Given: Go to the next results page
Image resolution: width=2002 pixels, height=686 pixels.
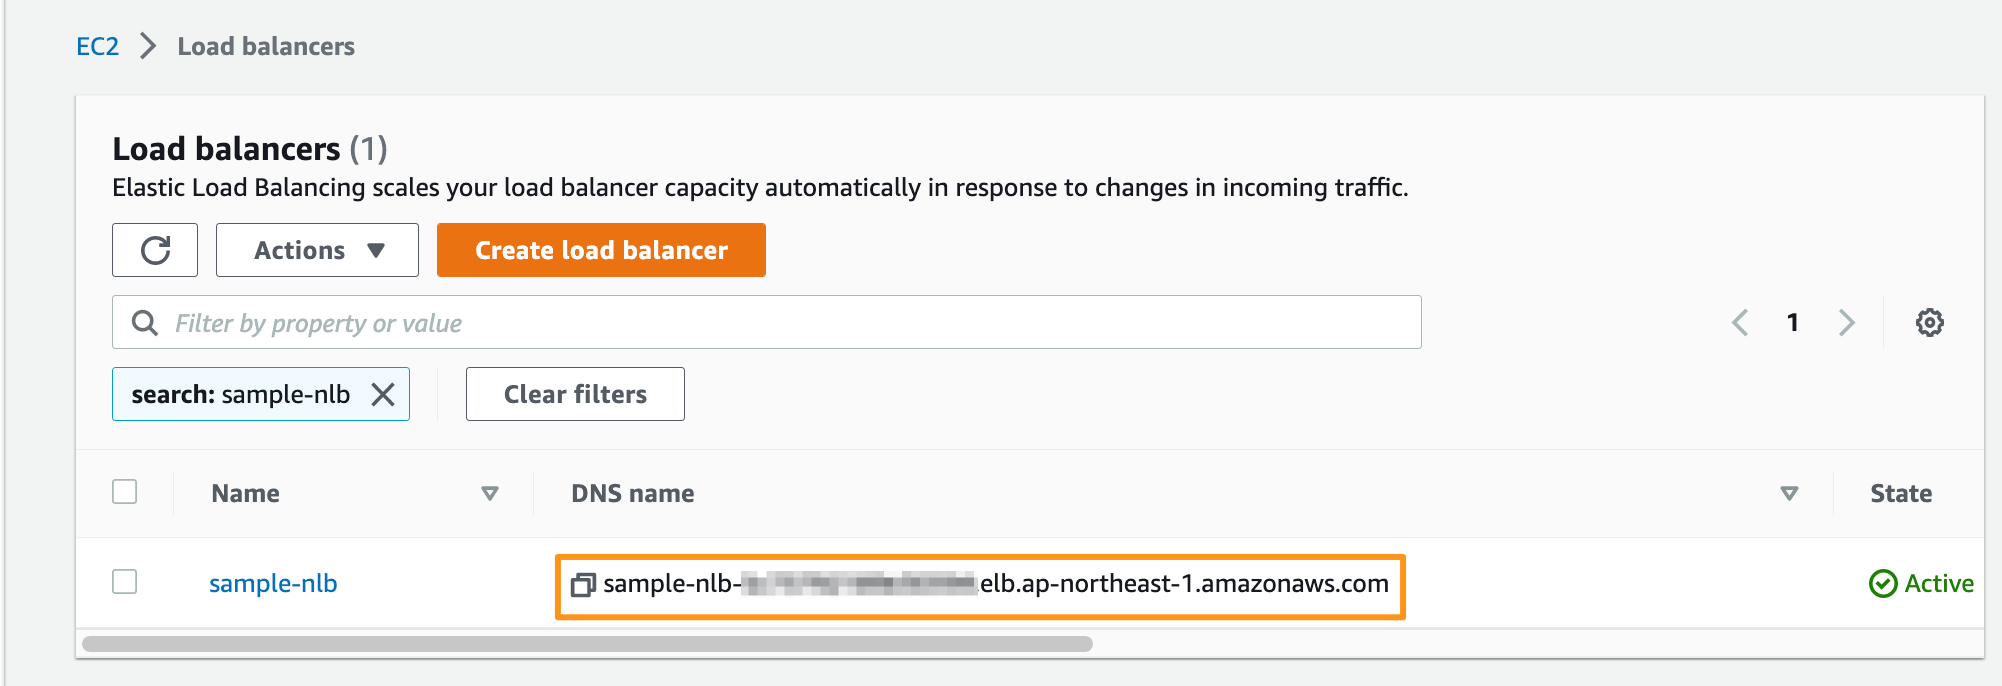Looking at the screenshot, I should (1846, 322).
